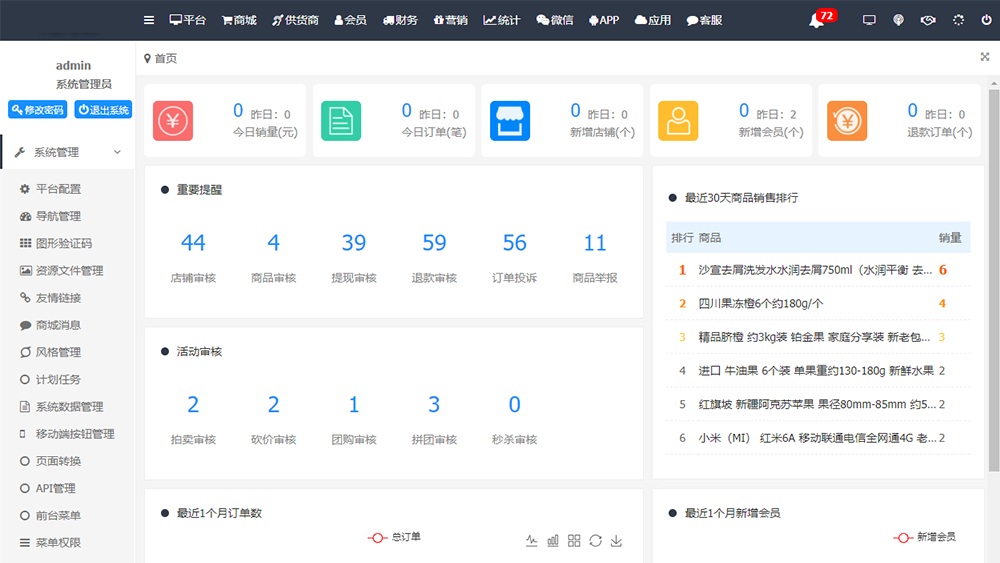Viewport: 1000px width, 563px height.
Task: Open the APP top menu
Action: (603, 20)
